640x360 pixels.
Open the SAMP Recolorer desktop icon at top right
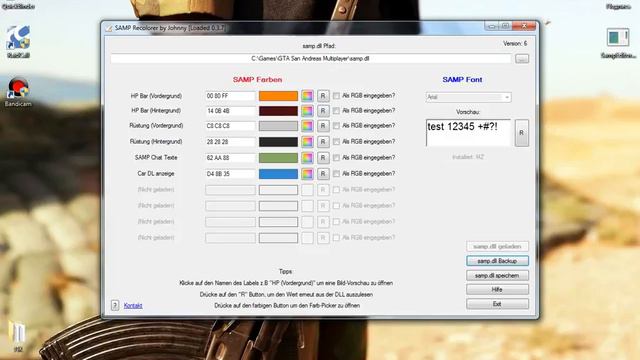pyautogui.click(x=618, y=42)
